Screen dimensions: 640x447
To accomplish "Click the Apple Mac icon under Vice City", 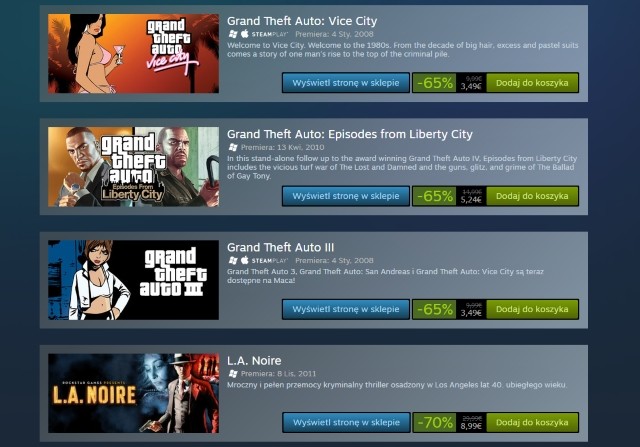I will click(x=244, y=33).
